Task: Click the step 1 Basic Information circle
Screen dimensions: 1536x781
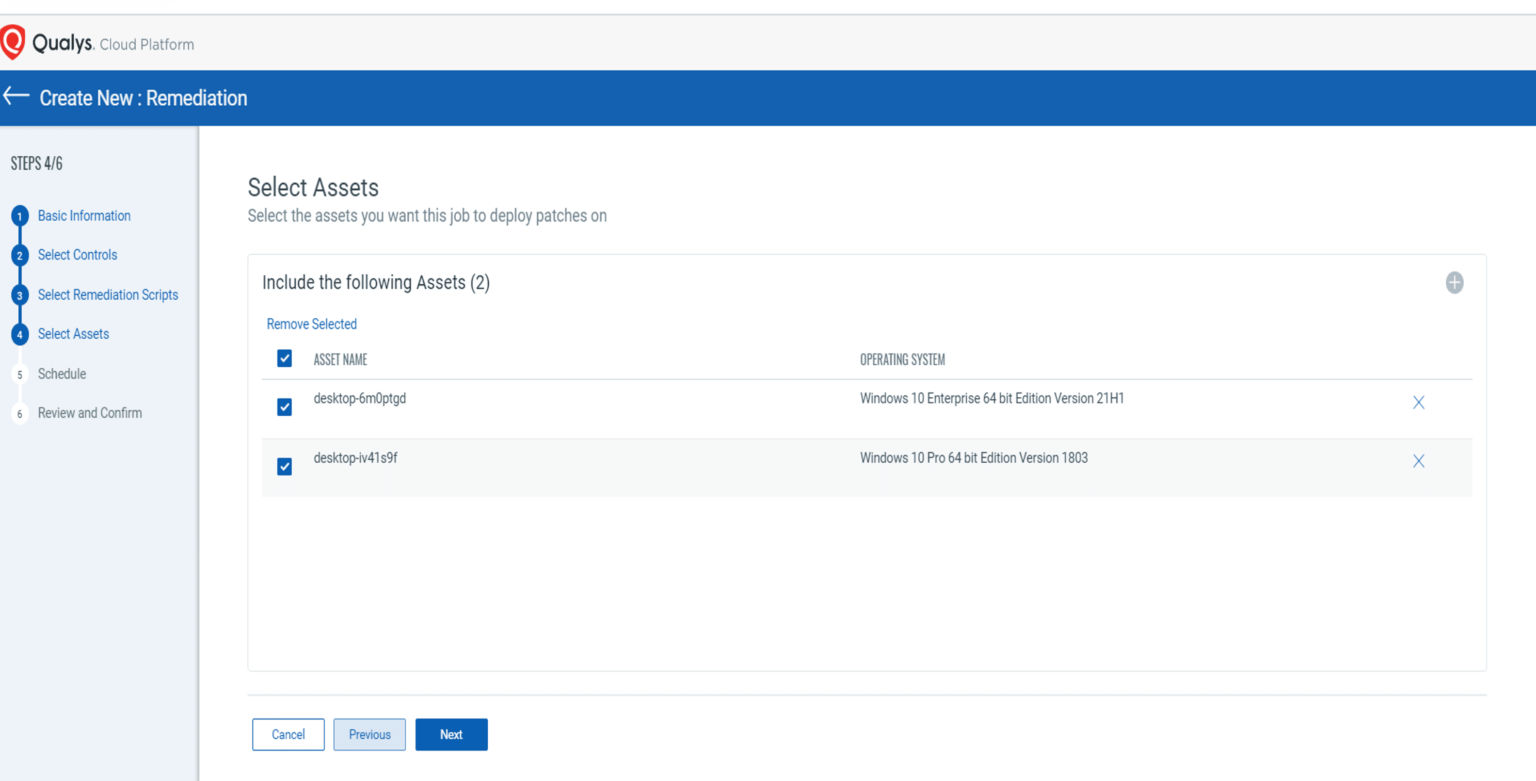Action: [x=19, y=215]
